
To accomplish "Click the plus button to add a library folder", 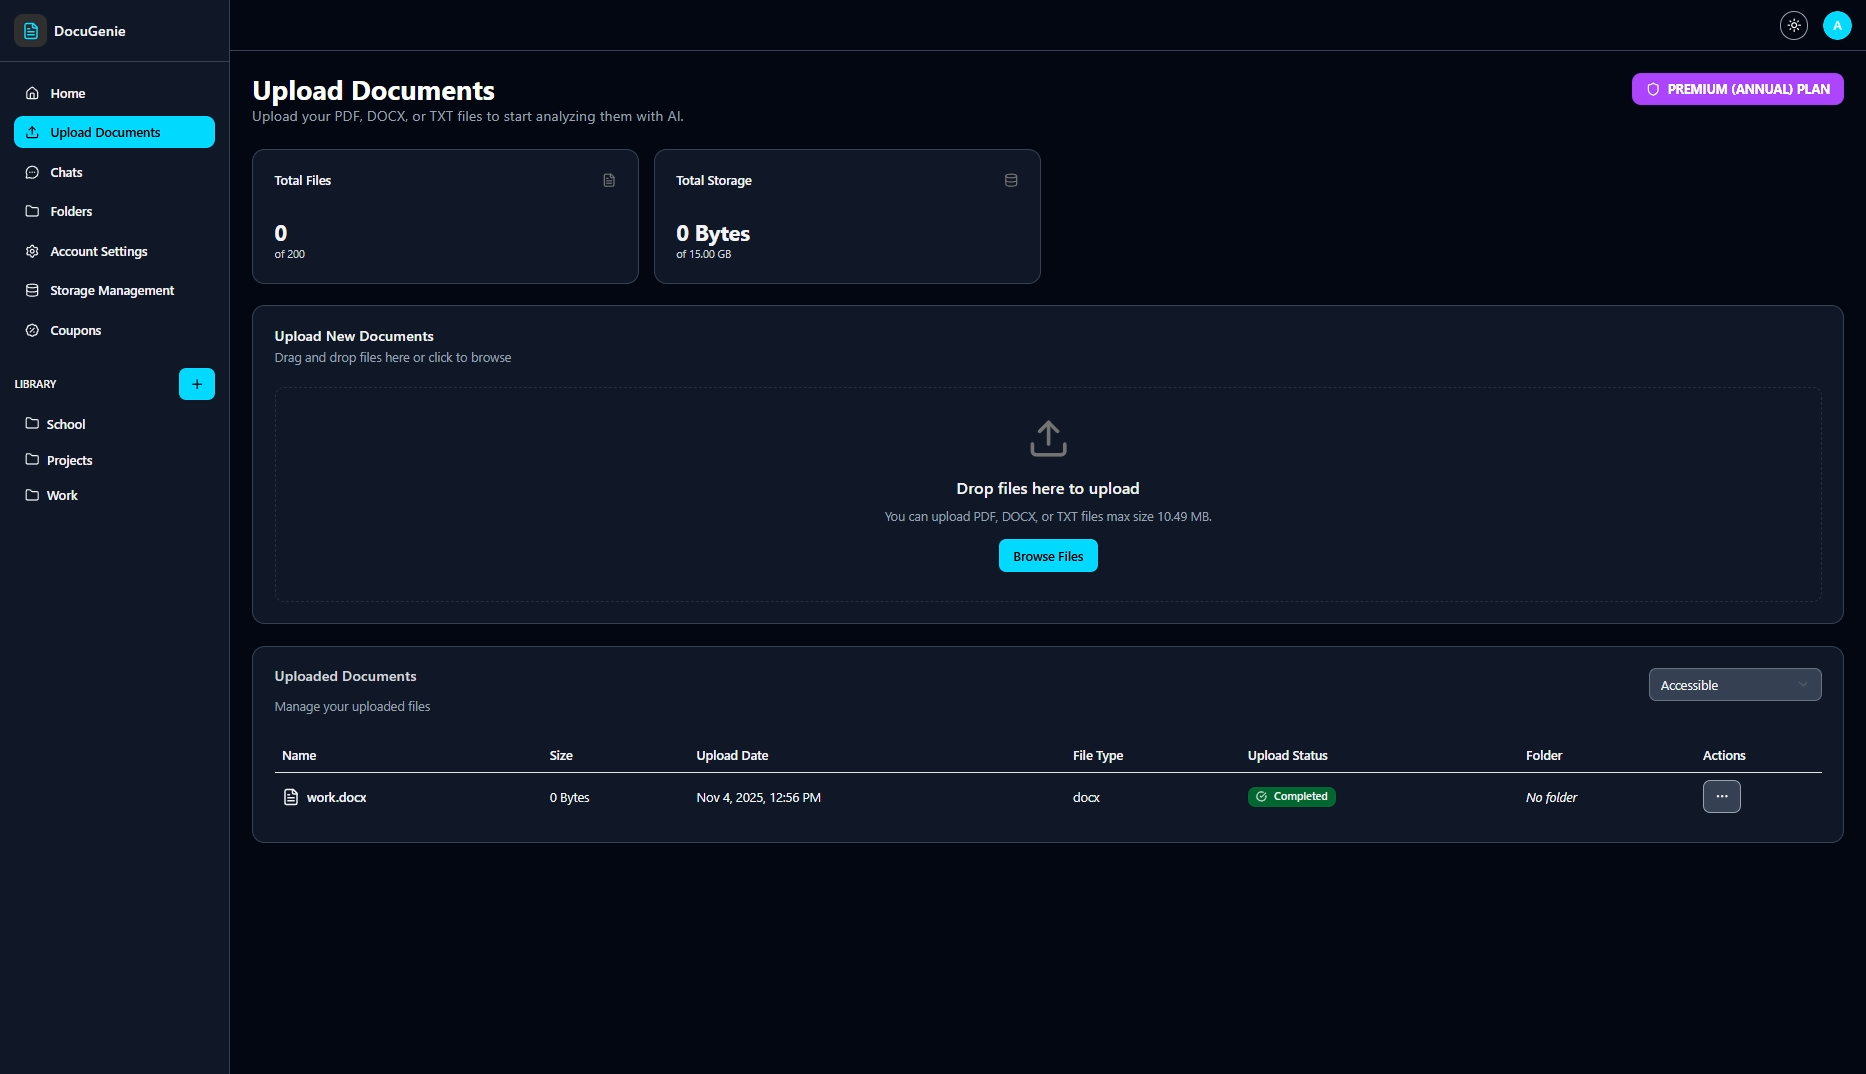I will pyautogui.click(x=196, y=384).
